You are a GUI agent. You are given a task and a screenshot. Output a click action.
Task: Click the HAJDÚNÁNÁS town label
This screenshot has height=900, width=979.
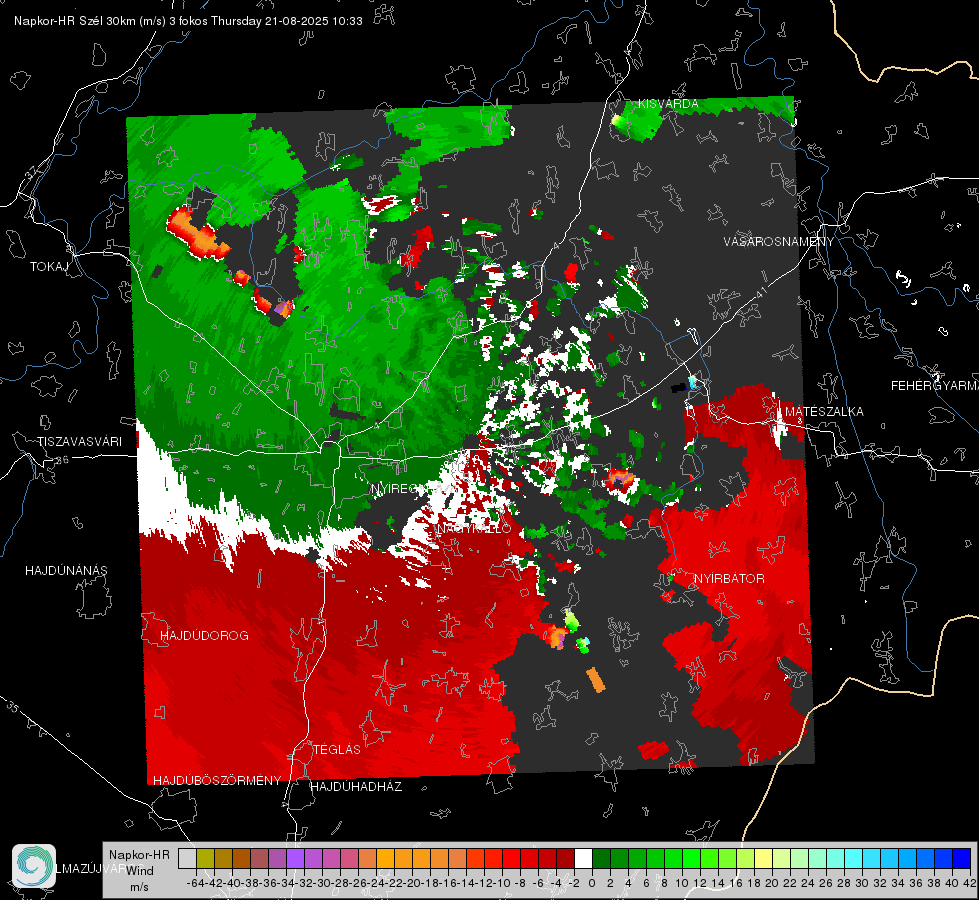click(66, 570)
